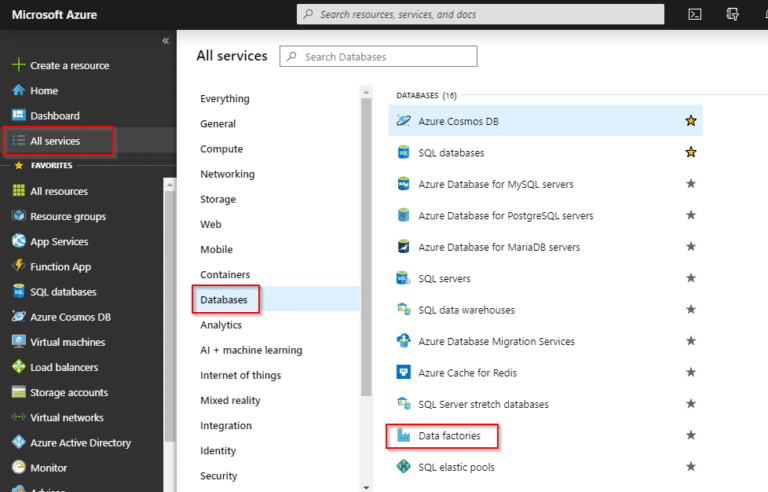Click the Virtual machines sidebar icon
The height and width of the screenshot is (492, 768).
click(18, 342)
